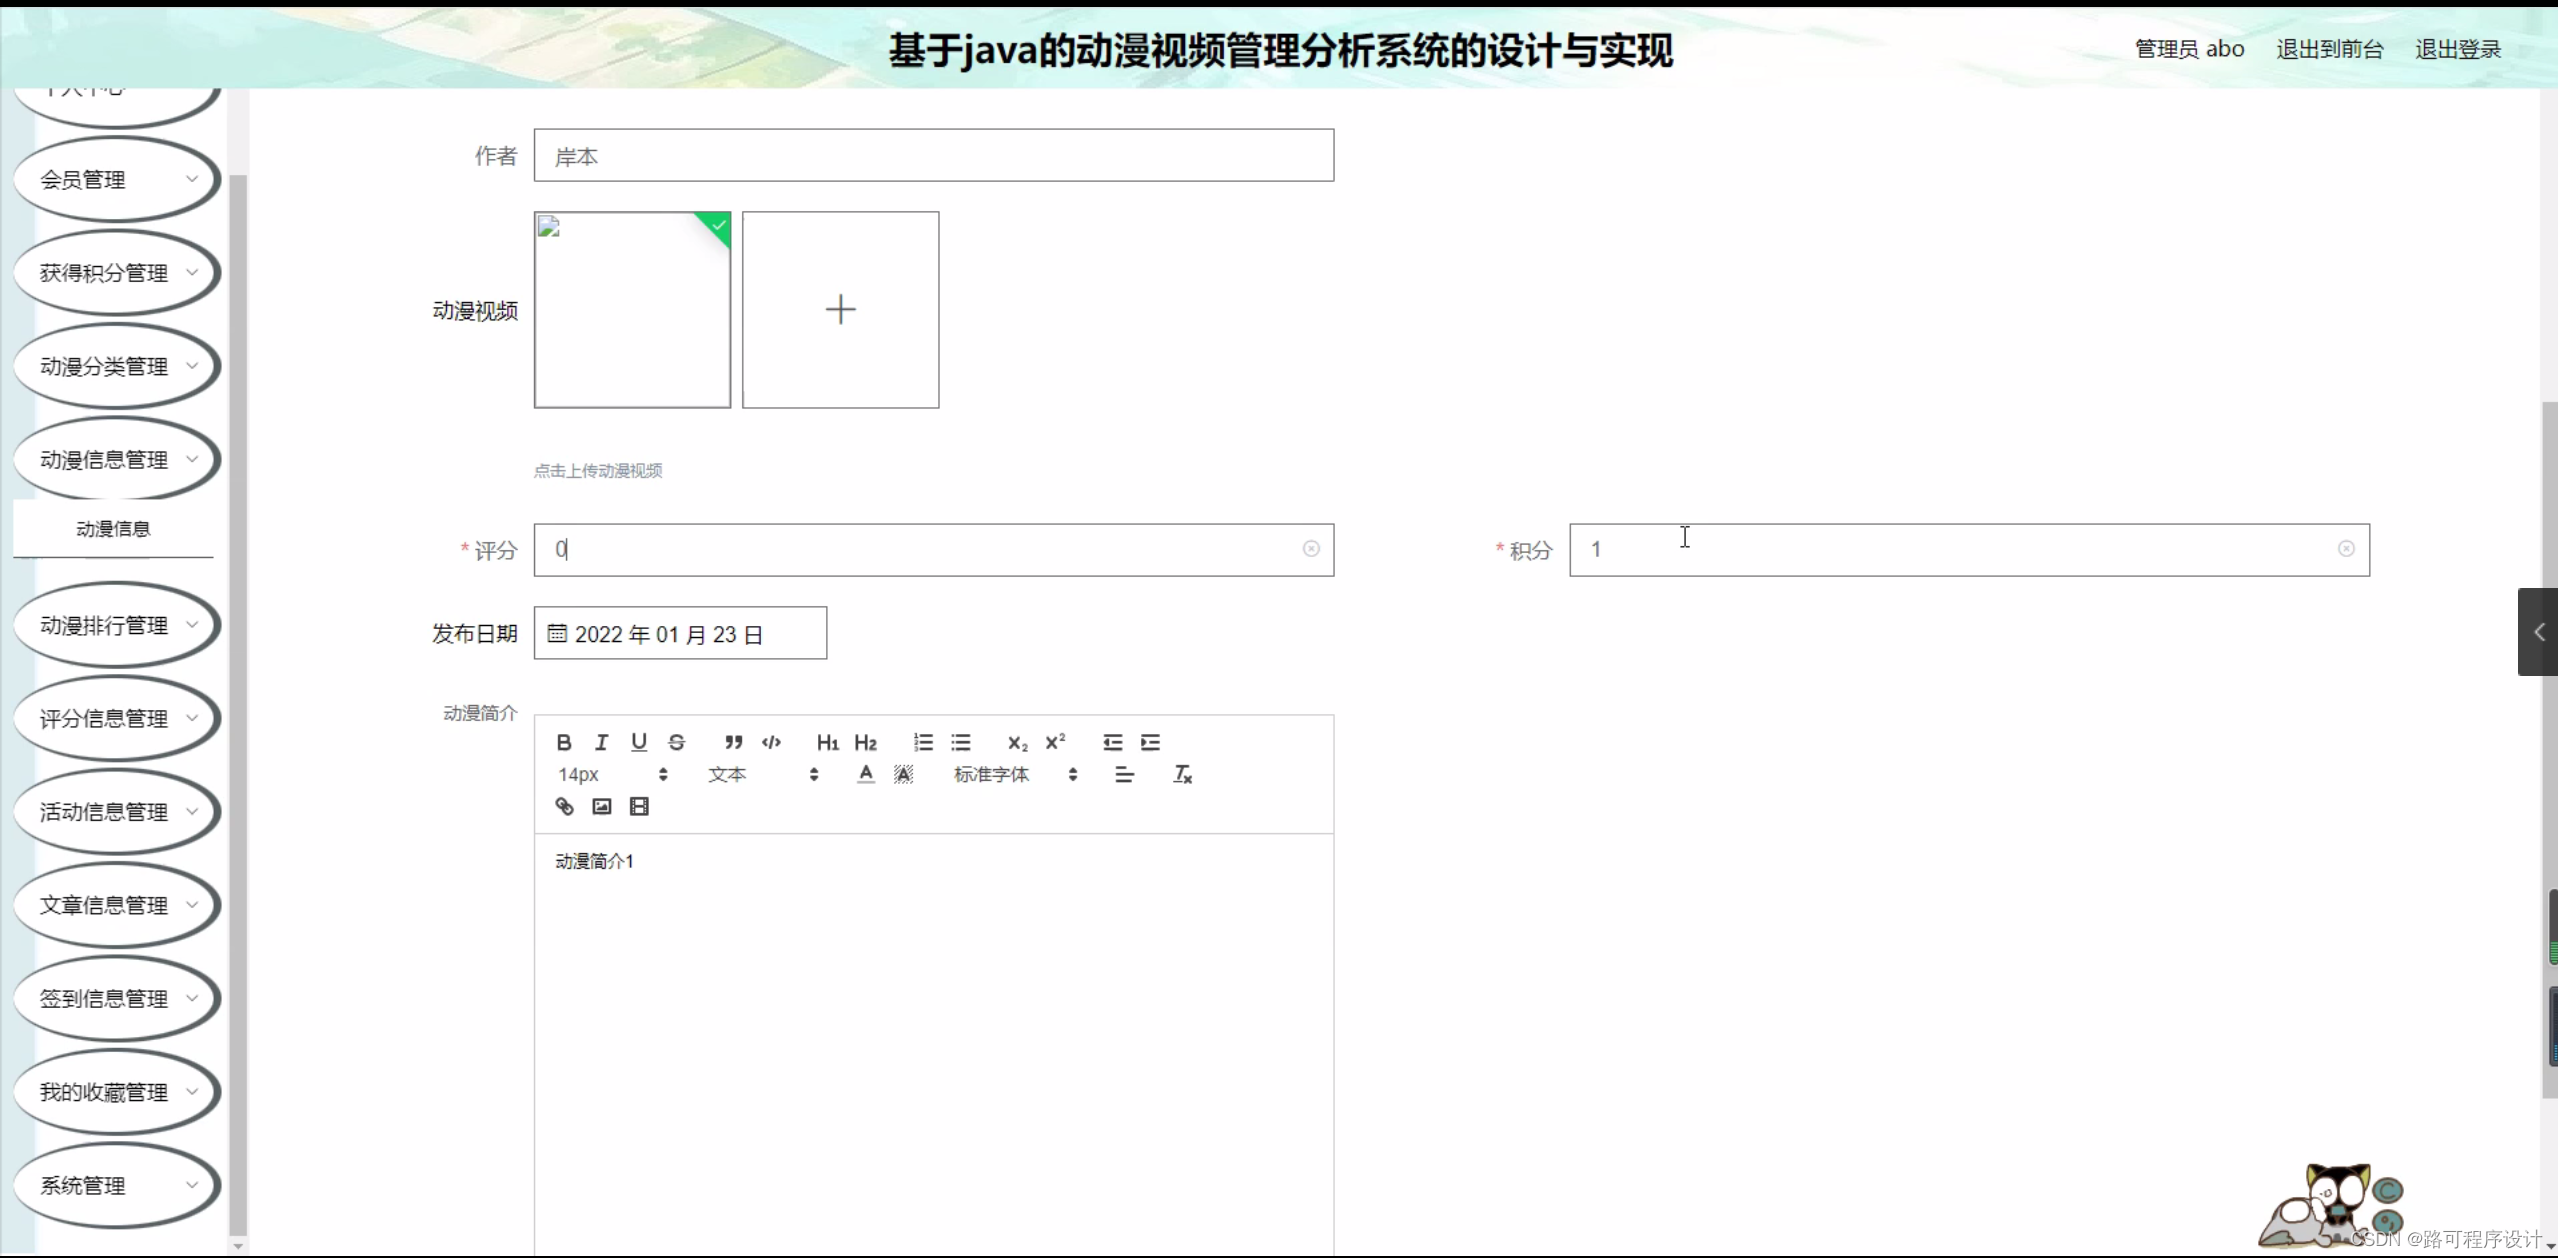Screen dimensions: 2558x1258
Task: Click 退出到前台 link in header
Action: (2329, 49)
